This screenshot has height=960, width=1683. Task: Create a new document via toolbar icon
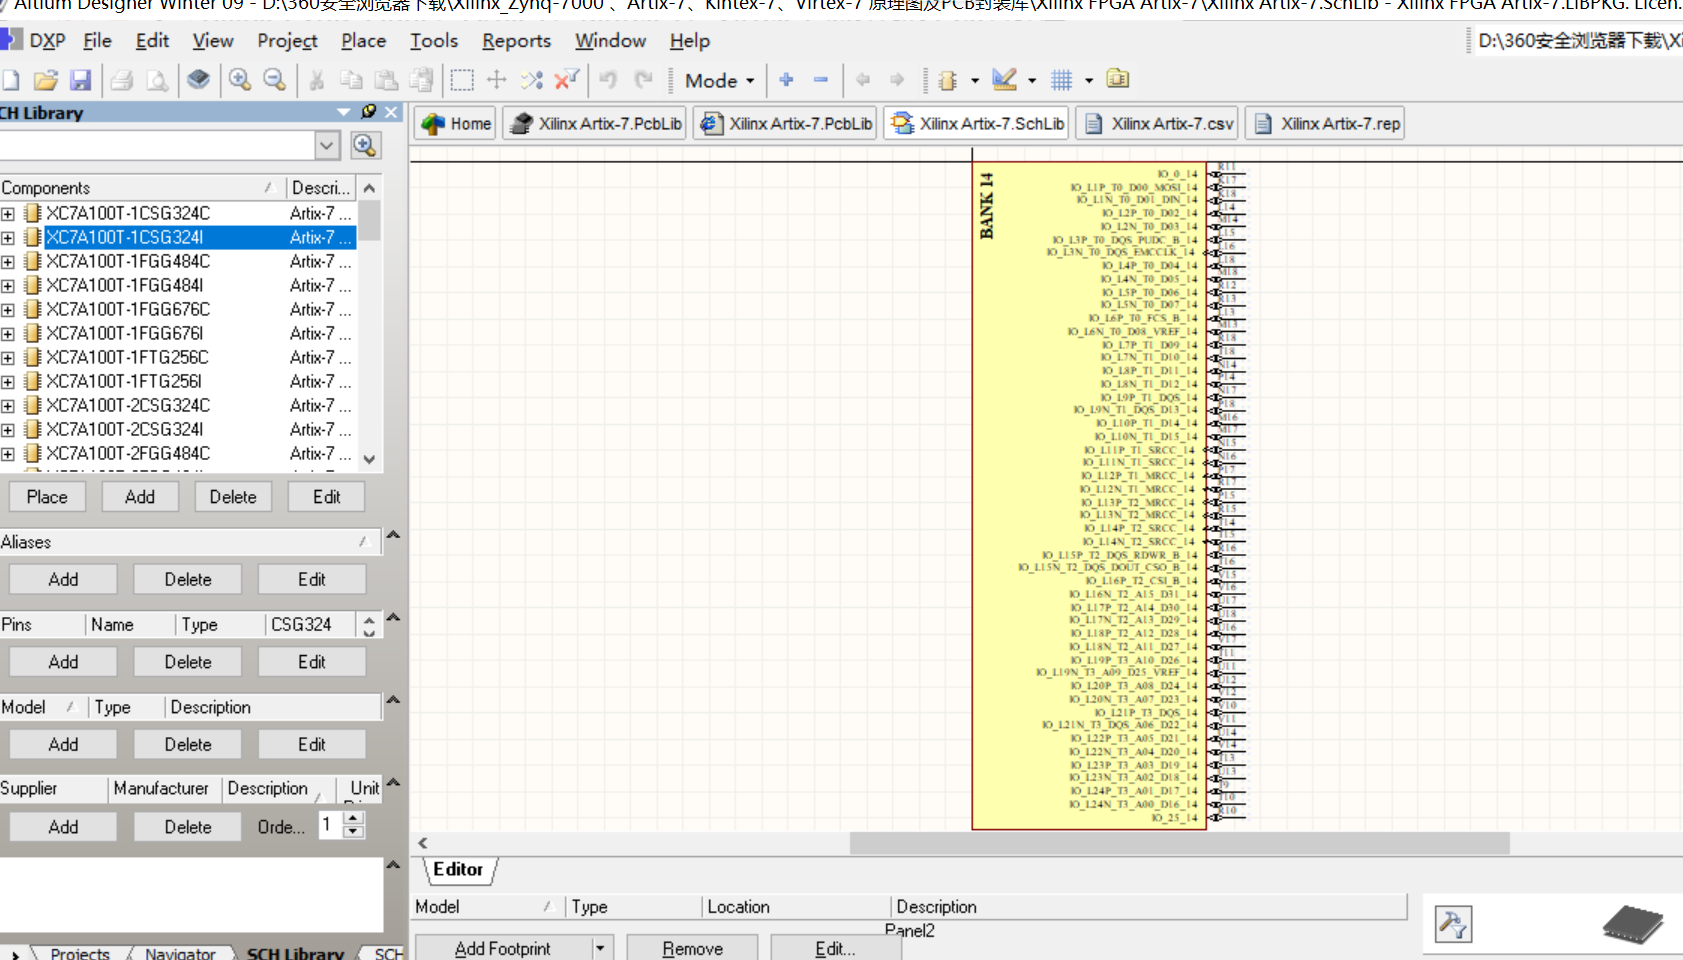tap(10, 80)
